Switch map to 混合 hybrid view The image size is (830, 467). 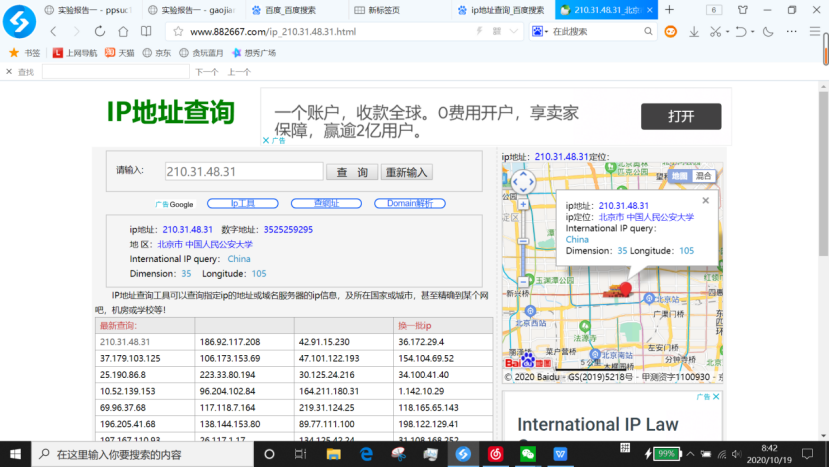703,176
